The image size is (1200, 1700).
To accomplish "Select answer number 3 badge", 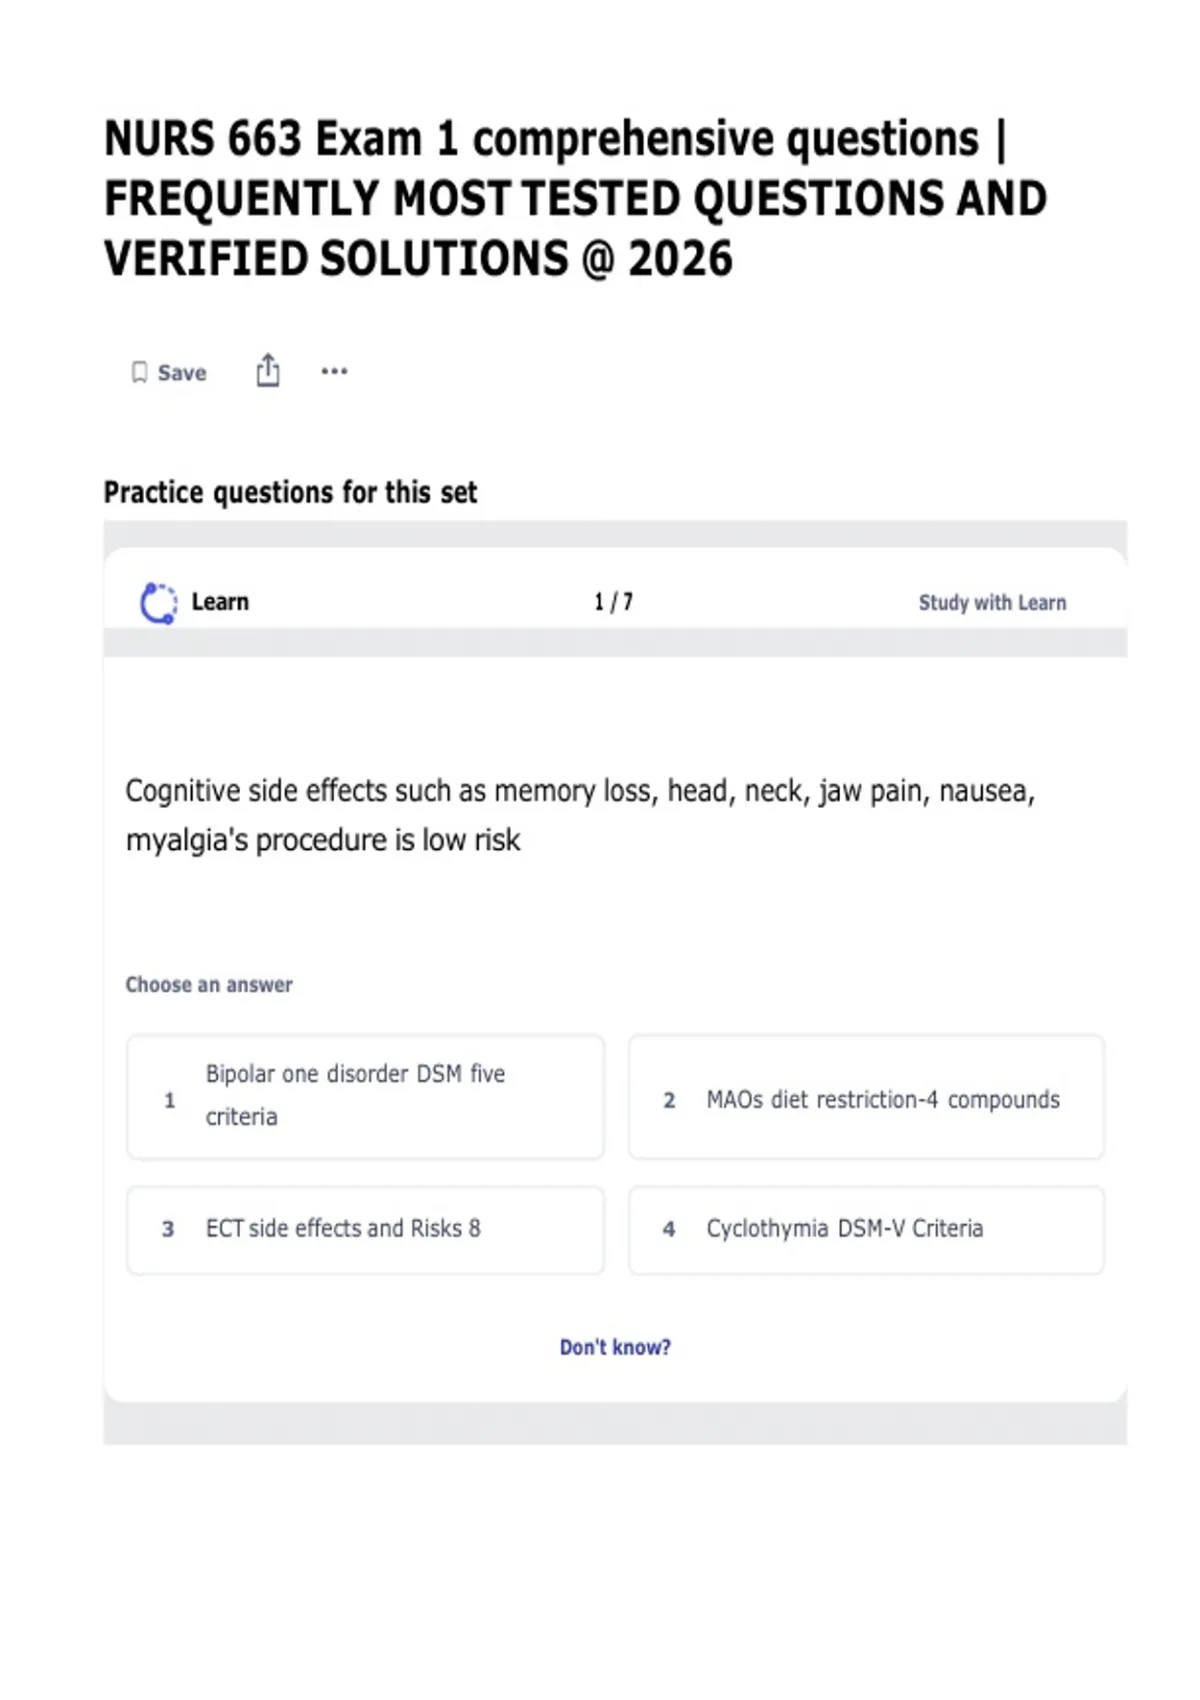I will tap(168, 1229).
